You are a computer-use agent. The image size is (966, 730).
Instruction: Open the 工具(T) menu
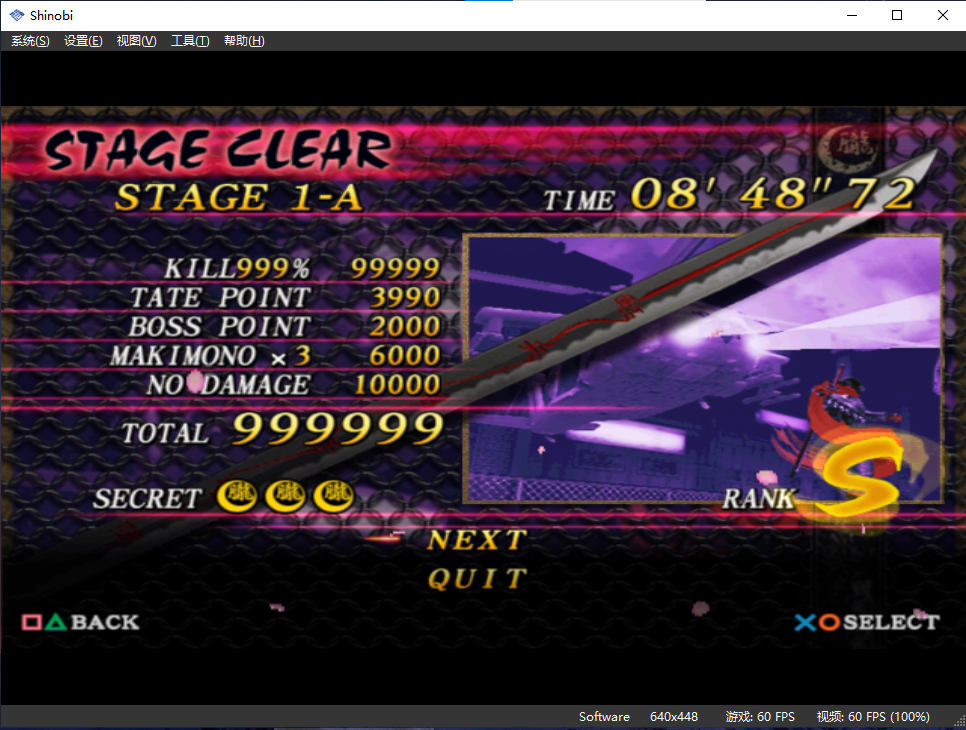190,41
